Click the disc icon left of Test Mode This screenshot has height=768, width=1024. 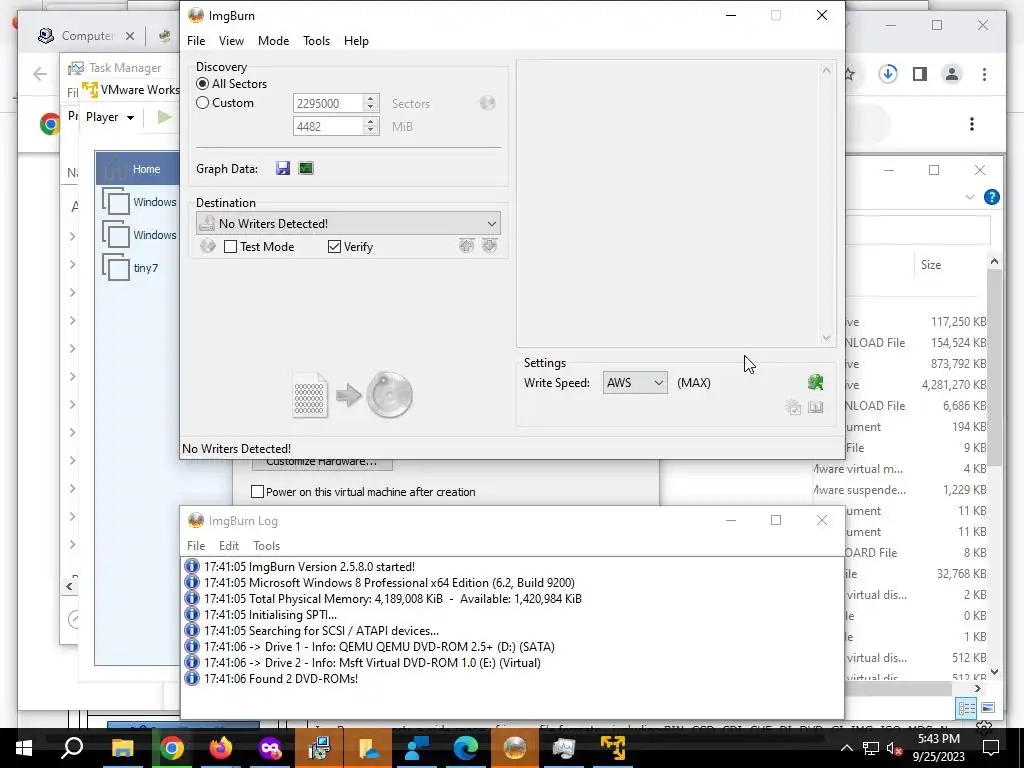[208, 246]
